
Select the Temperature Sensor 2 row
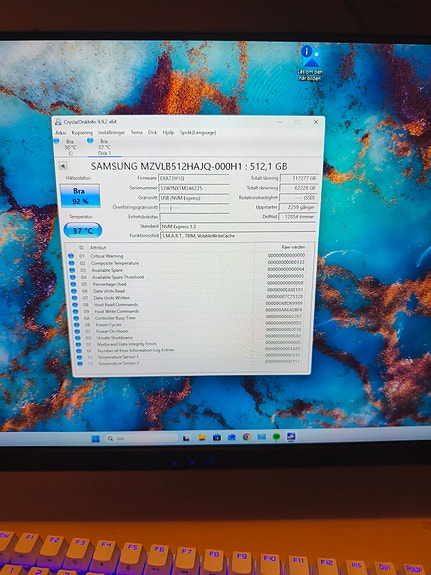[x=189, y=363]
